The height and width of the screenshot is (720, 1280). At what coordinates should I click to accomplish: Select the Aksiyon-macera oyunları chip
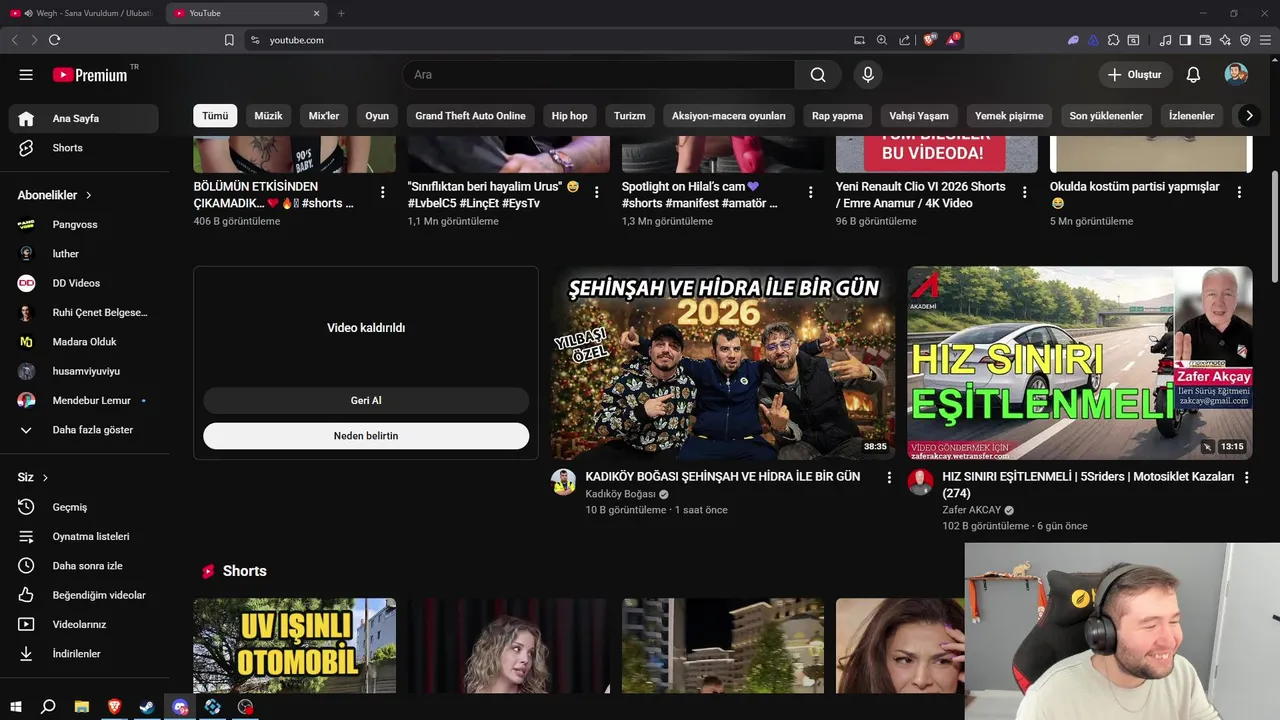729,116
